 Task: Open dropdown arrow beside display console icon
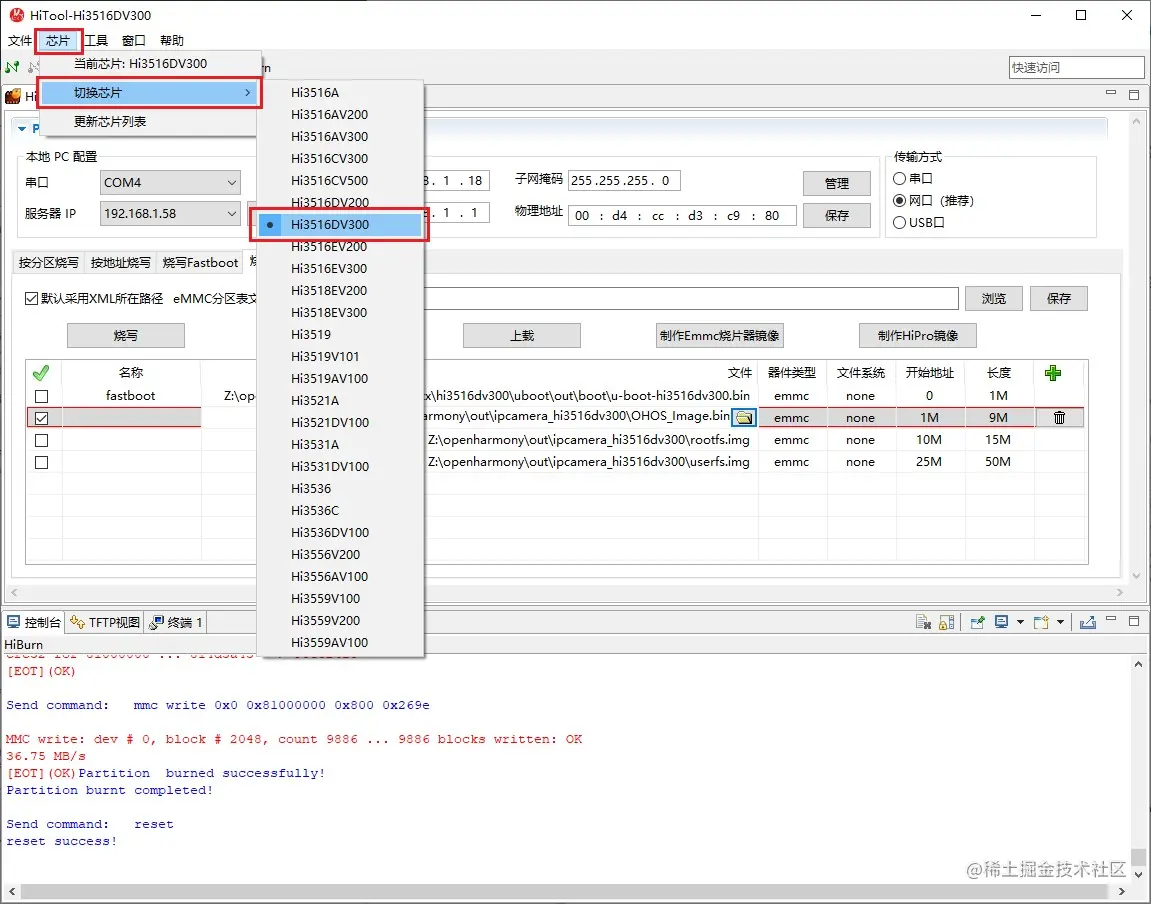pos(1020,622)
